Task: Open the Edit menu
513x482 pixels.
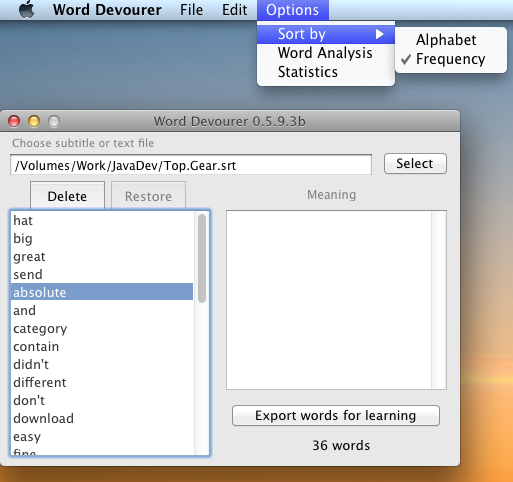Action: [235, 10]
